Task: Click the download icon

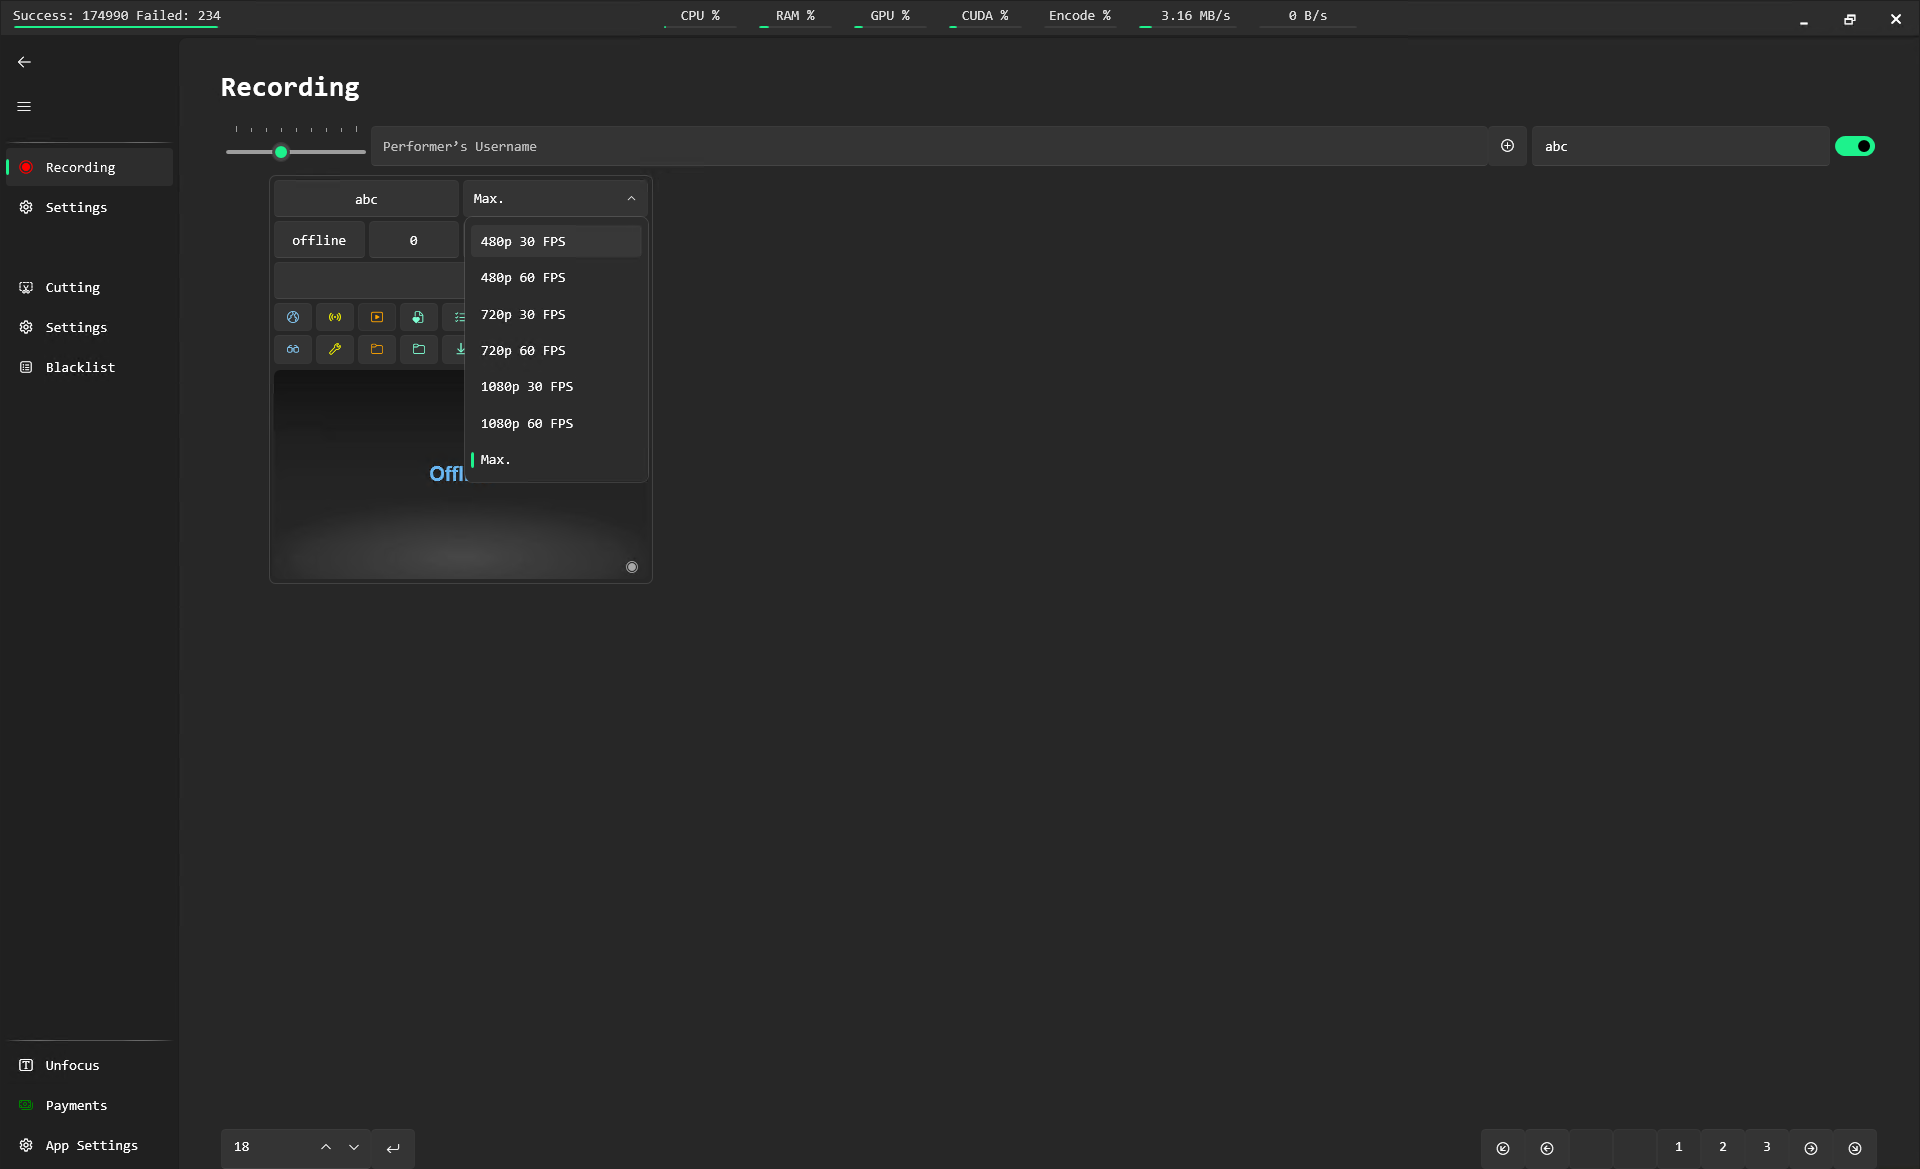Action: 458,349
